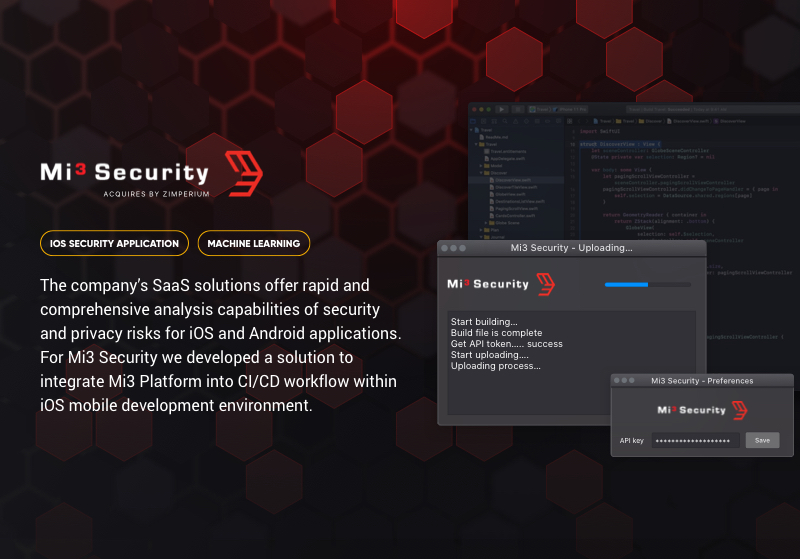This screenshot has height=559, width=800.
Task: Open the Issue navigator warning-triangle icon in Xcode
Action: point(515,121)
